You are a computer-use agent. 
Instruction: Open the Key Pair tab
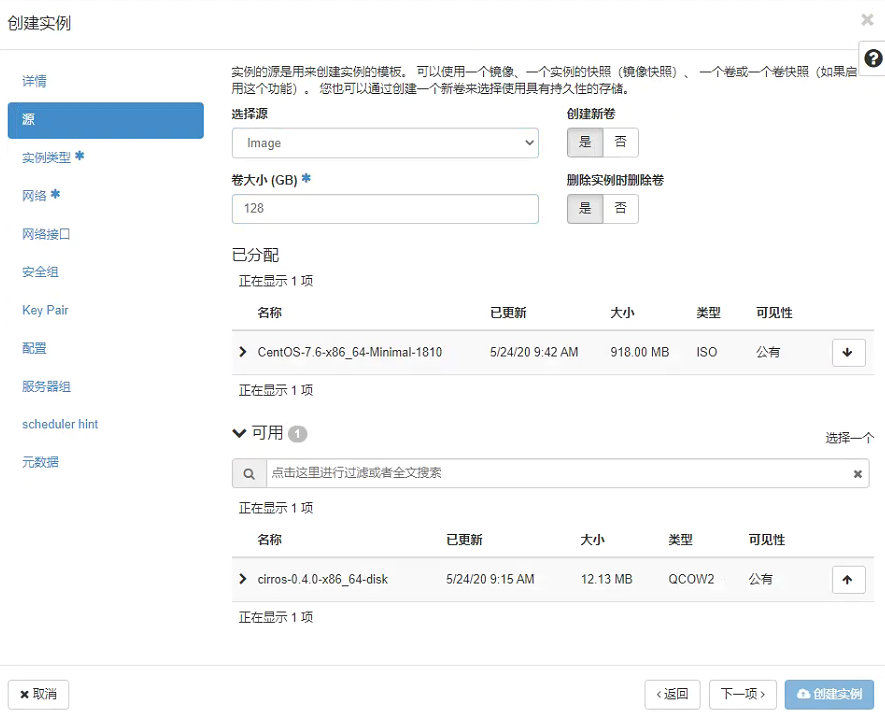(x=45, y=310)
